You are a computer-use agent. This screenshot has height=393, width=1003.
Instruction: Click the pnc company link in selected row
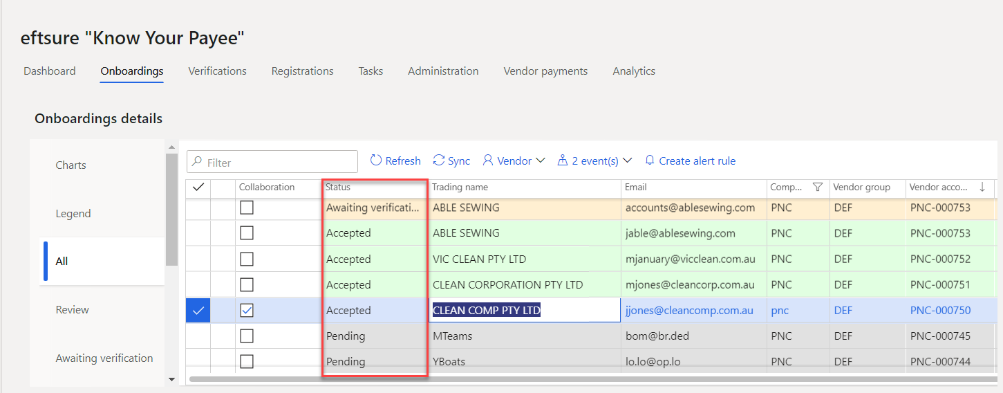click(780, 310)
